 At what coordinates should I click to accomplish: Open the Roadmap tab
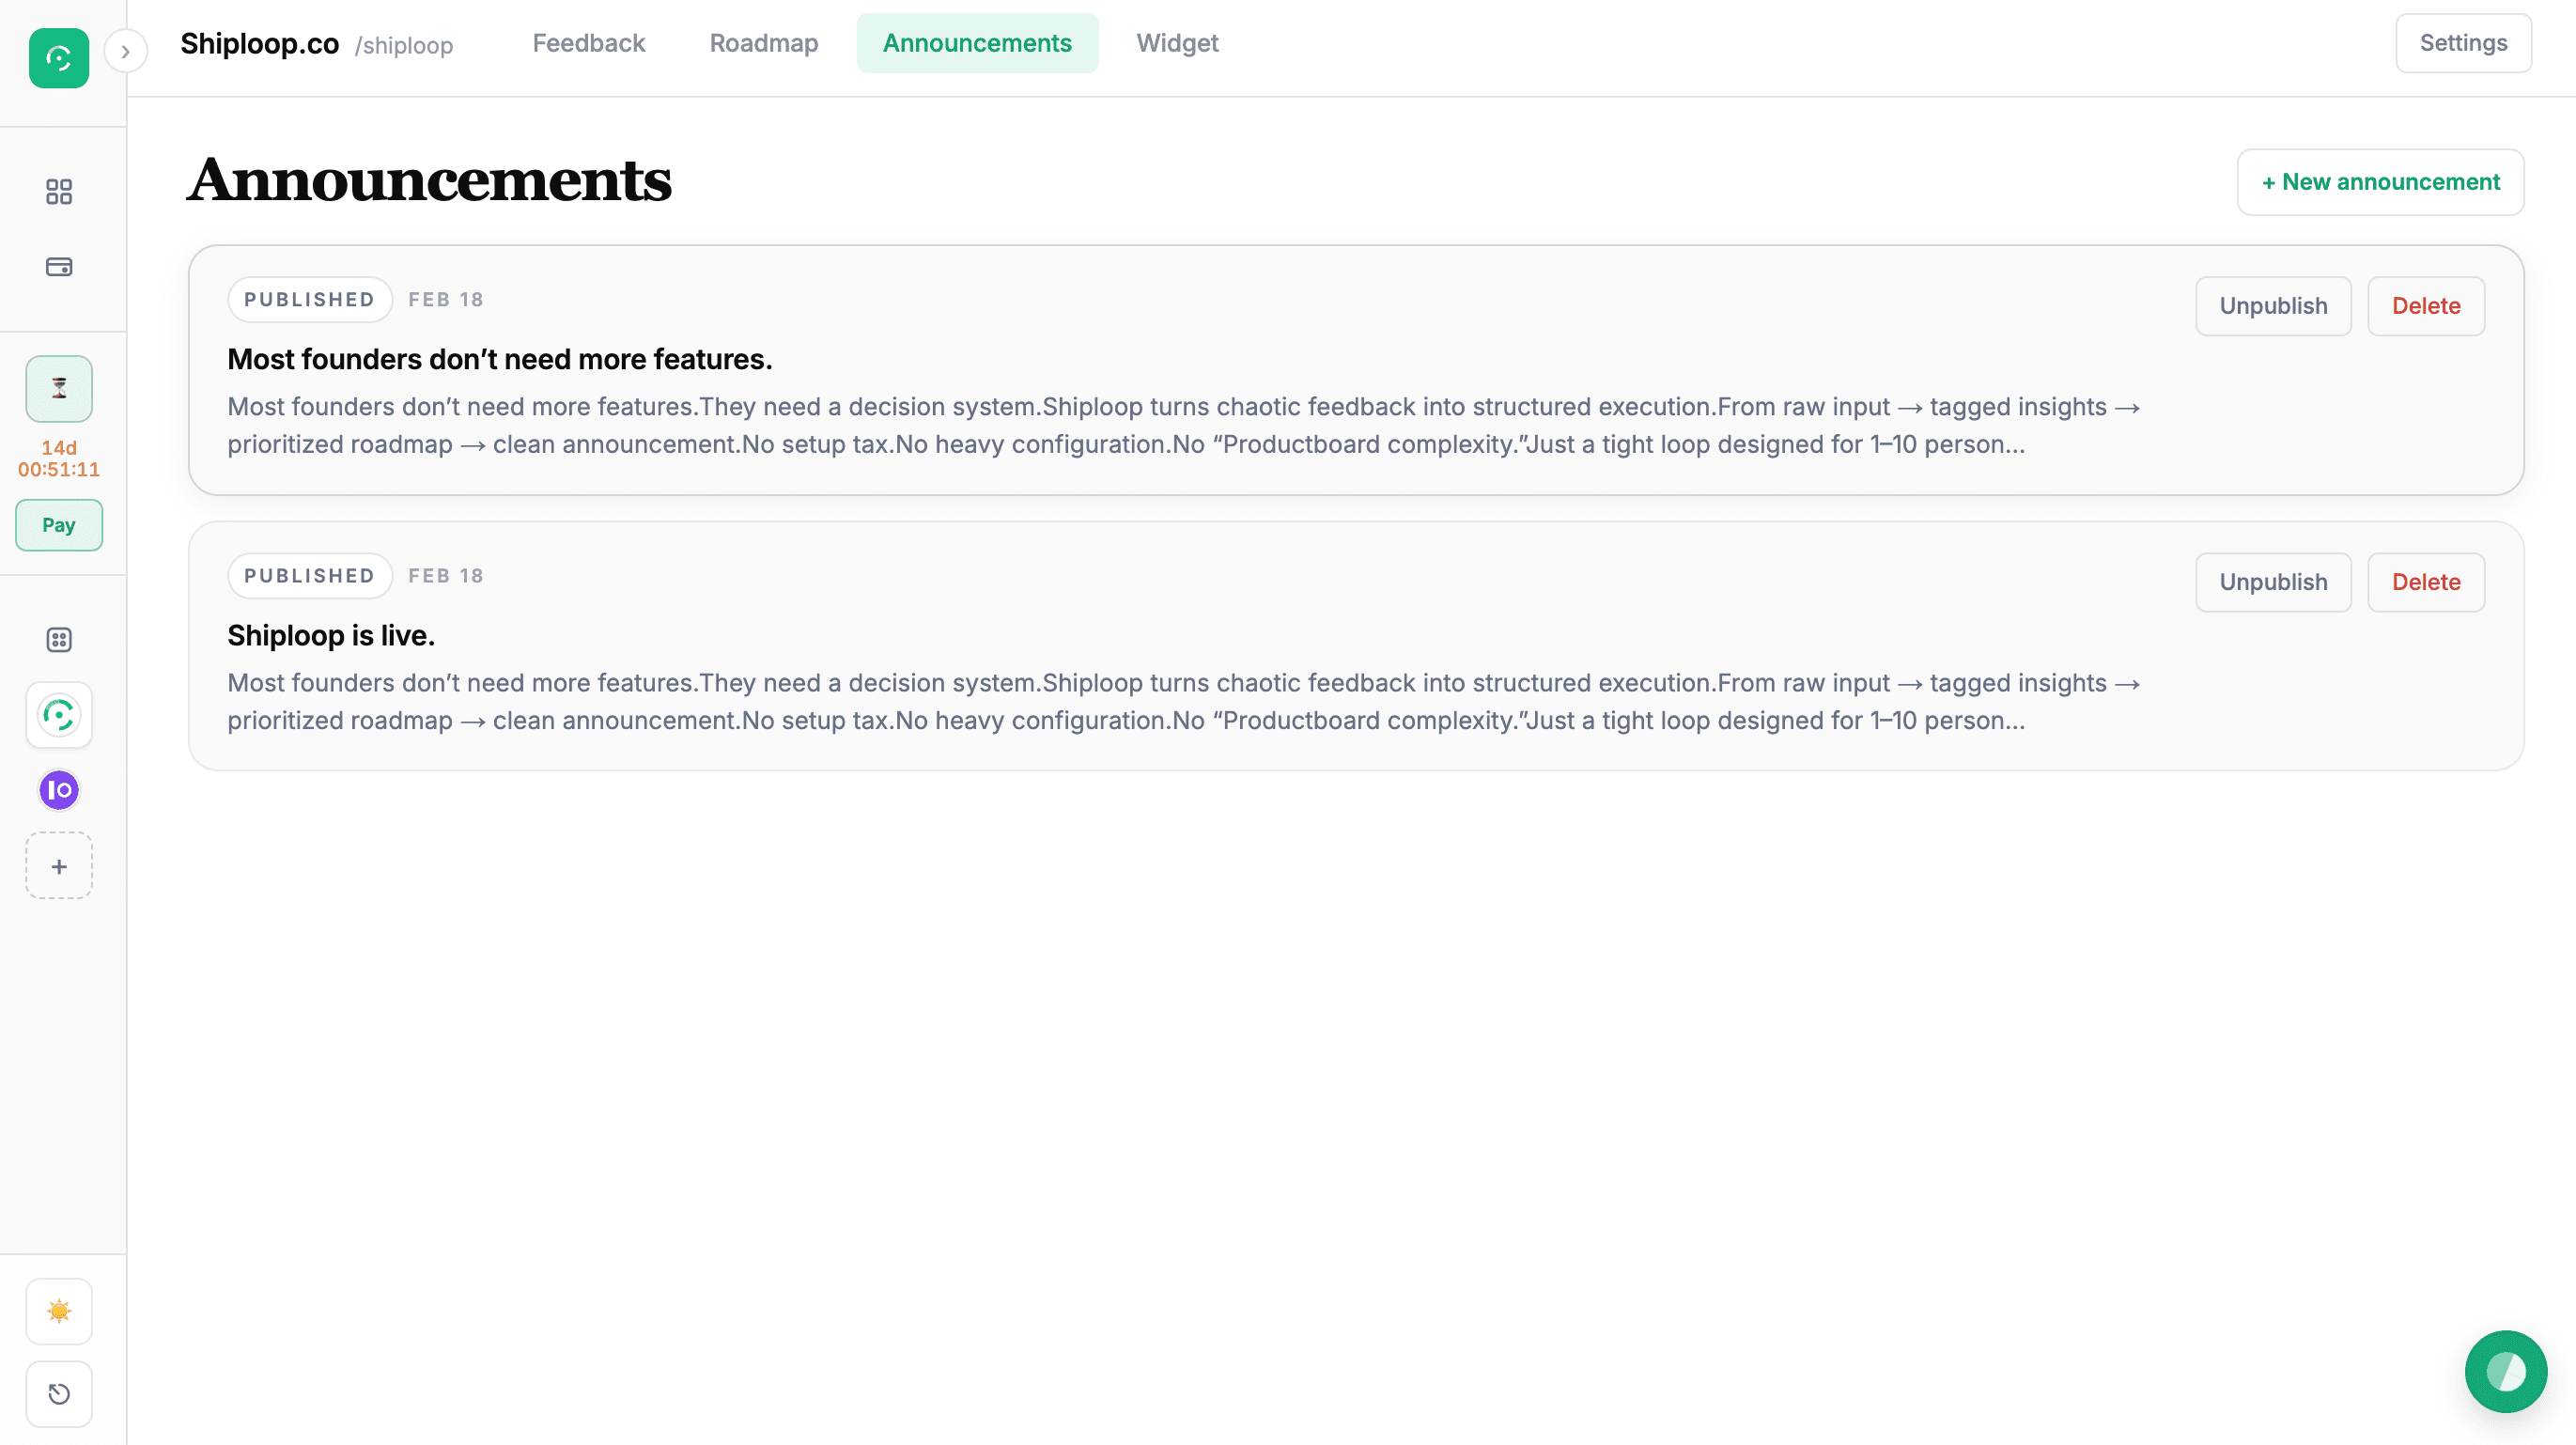point(763,43)
